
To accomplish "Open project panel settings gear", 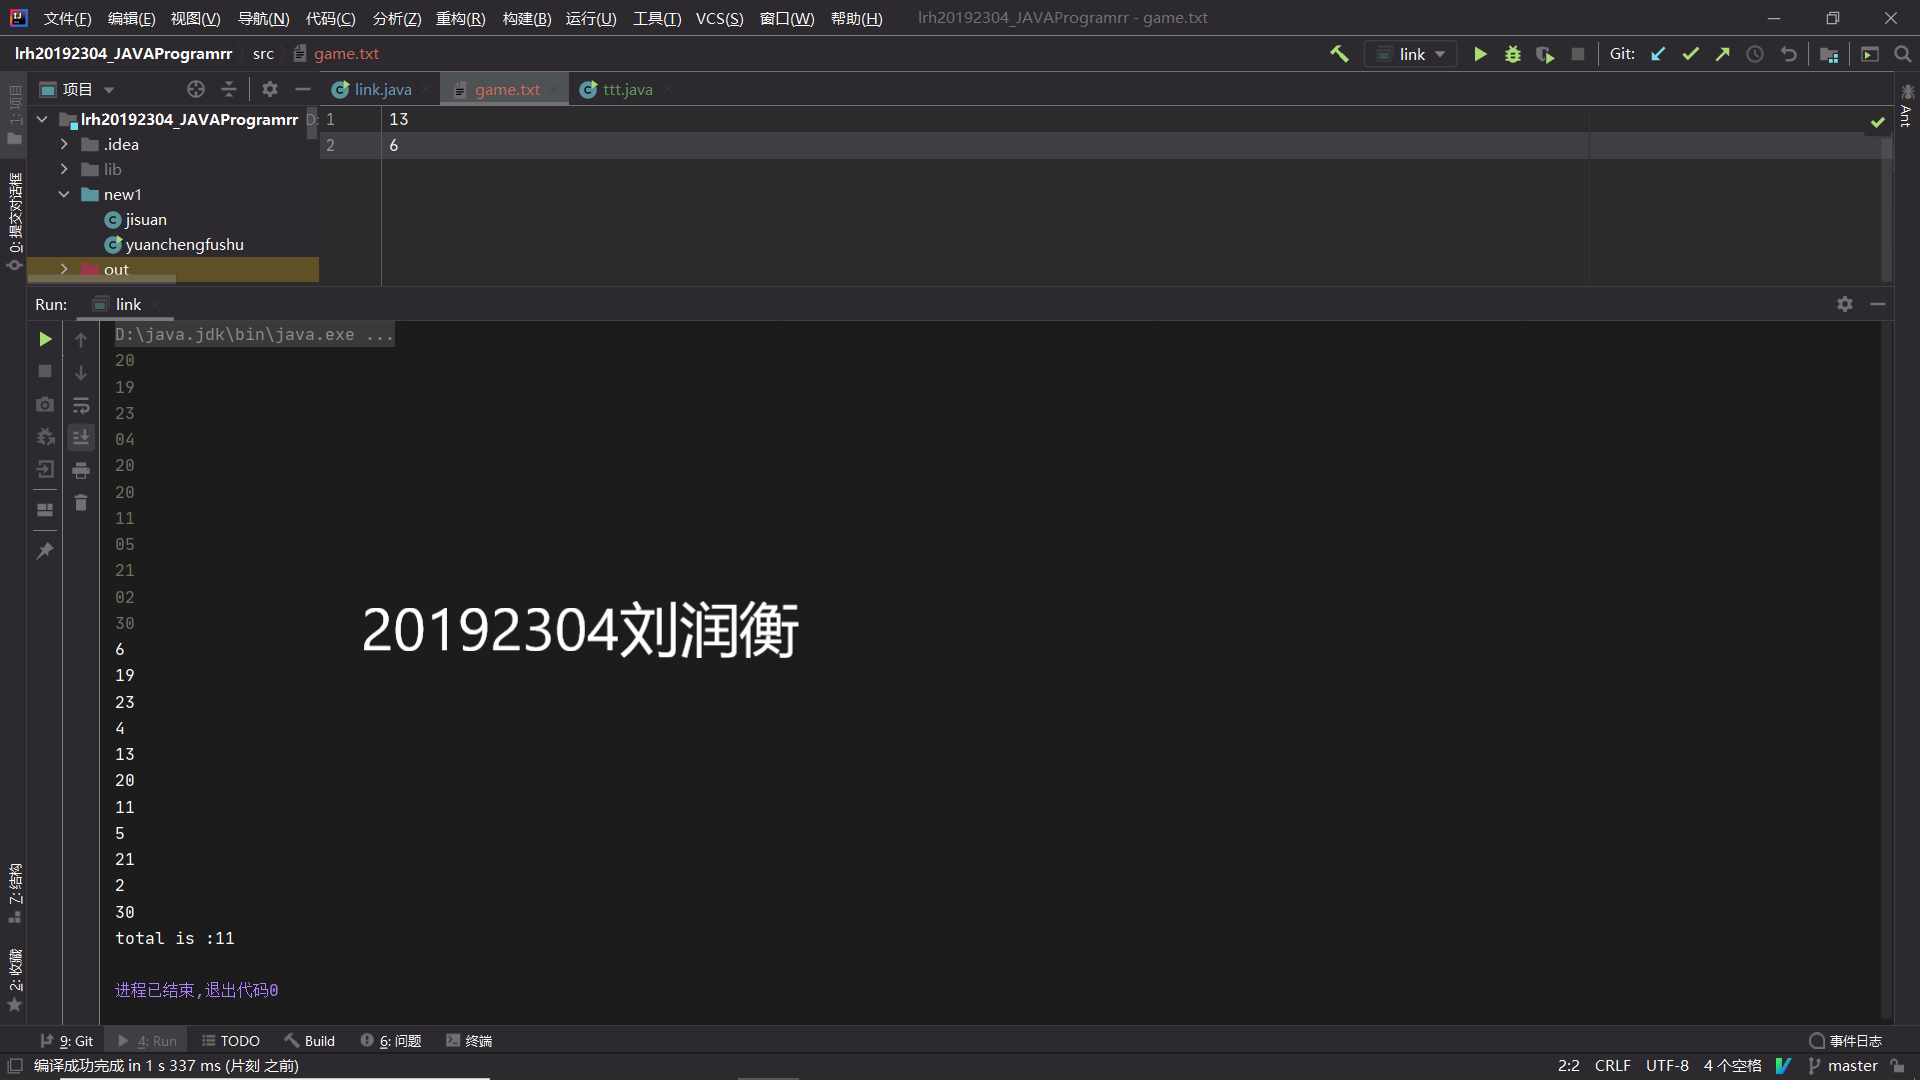I will click(270, 89).
